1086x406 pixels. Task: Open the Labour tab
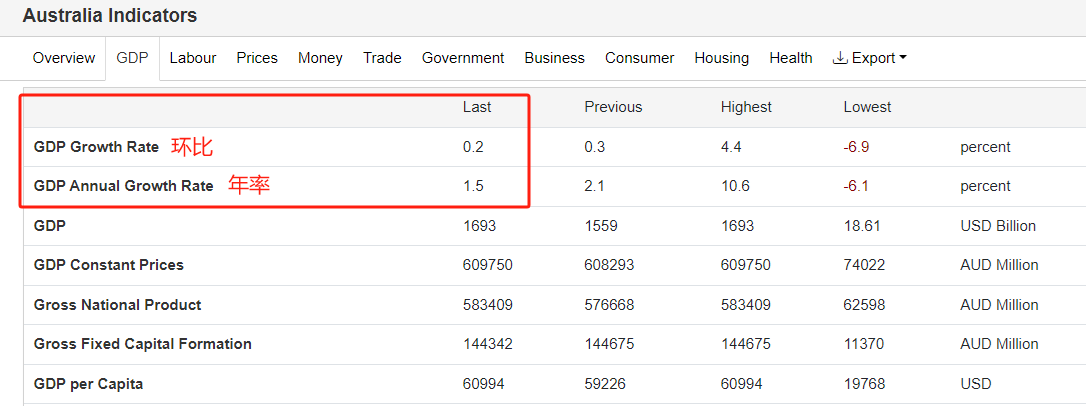(193, 58)
